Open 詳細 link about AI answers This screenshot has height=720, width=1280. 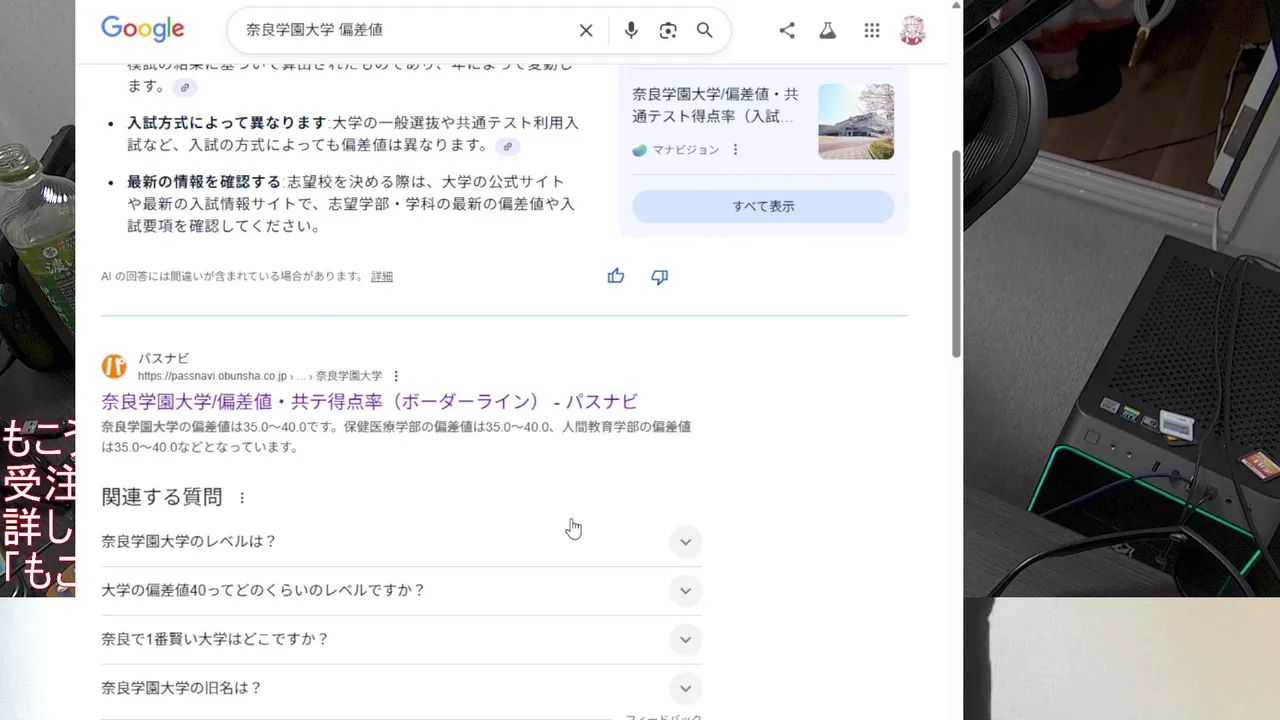[x=382, y=276]
